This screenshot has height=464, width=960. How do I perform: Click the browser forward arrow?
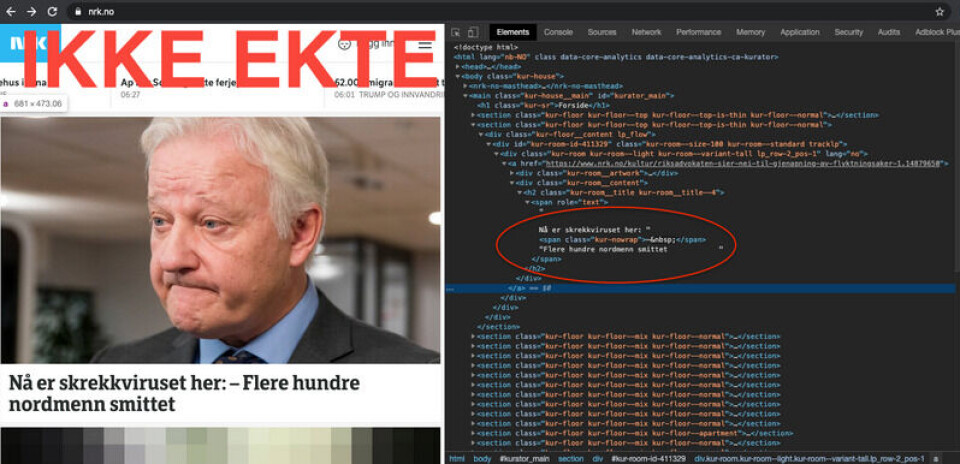30,11
